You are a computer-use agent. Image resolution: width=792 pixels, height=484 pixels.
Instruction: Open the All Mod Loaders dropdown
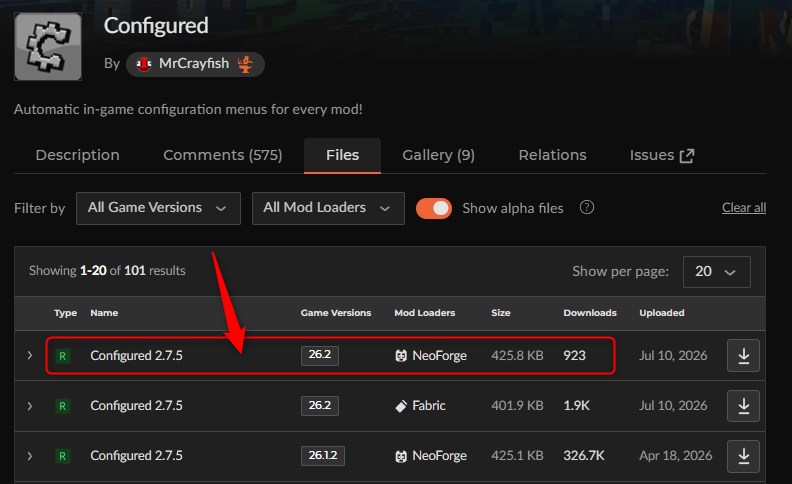[x=328, y=208]
